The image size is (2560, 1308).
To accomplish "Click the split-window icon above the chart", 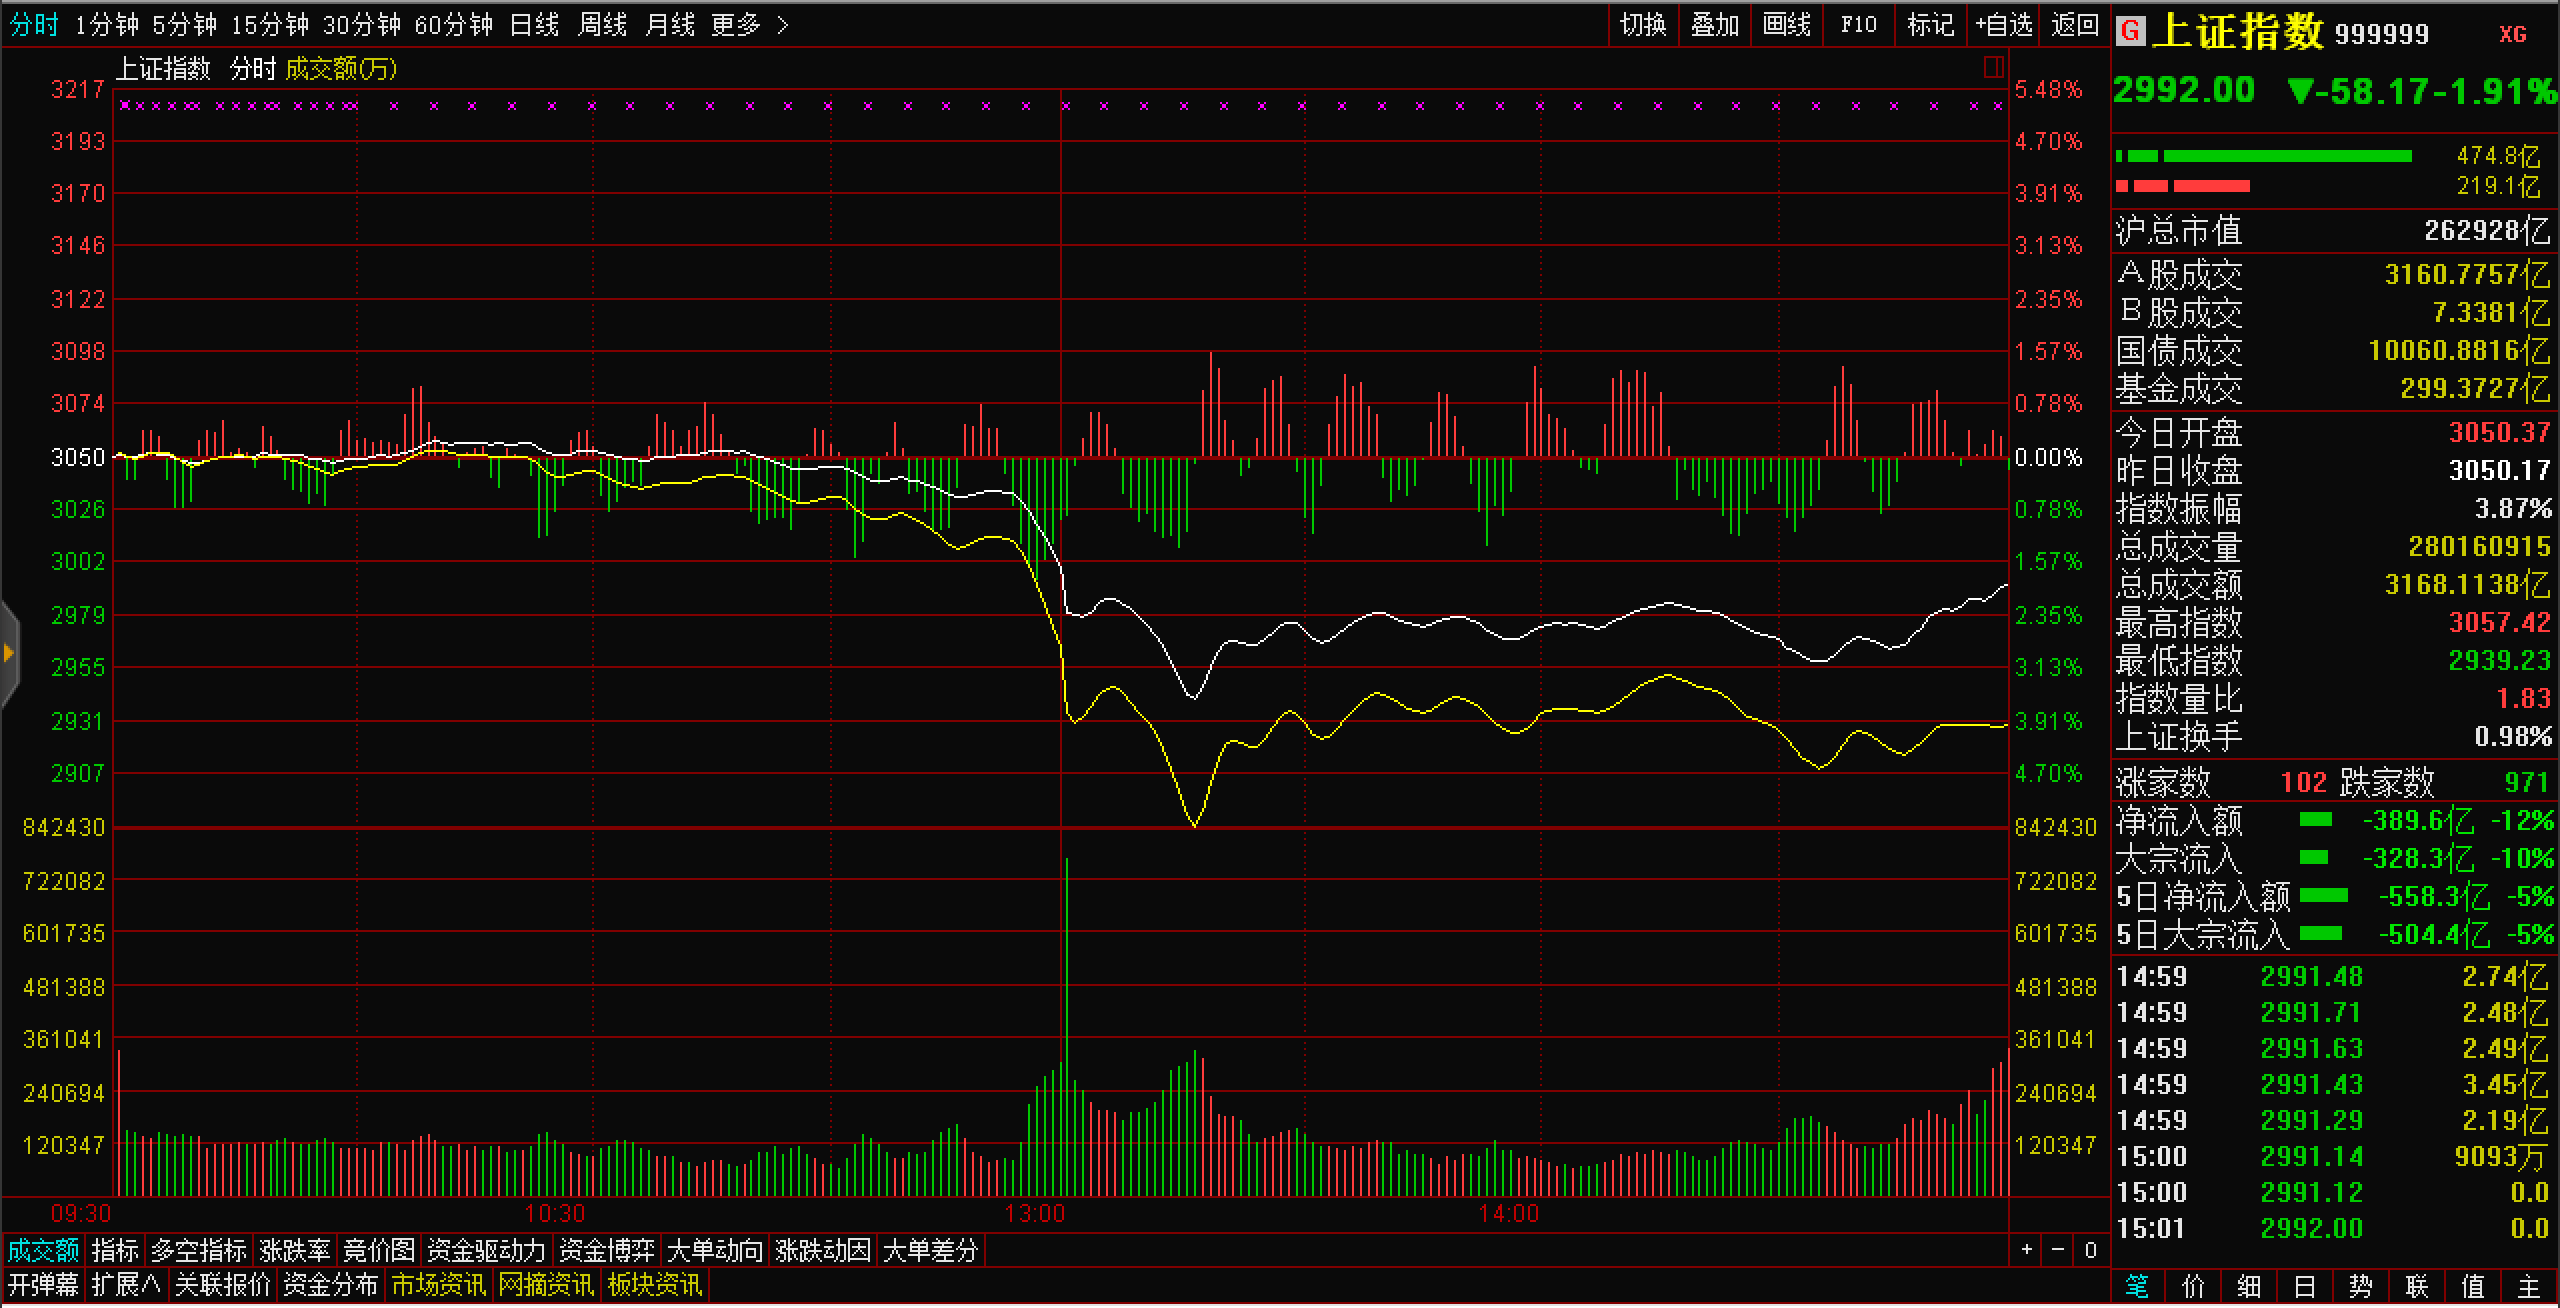I will point(1993,68).
